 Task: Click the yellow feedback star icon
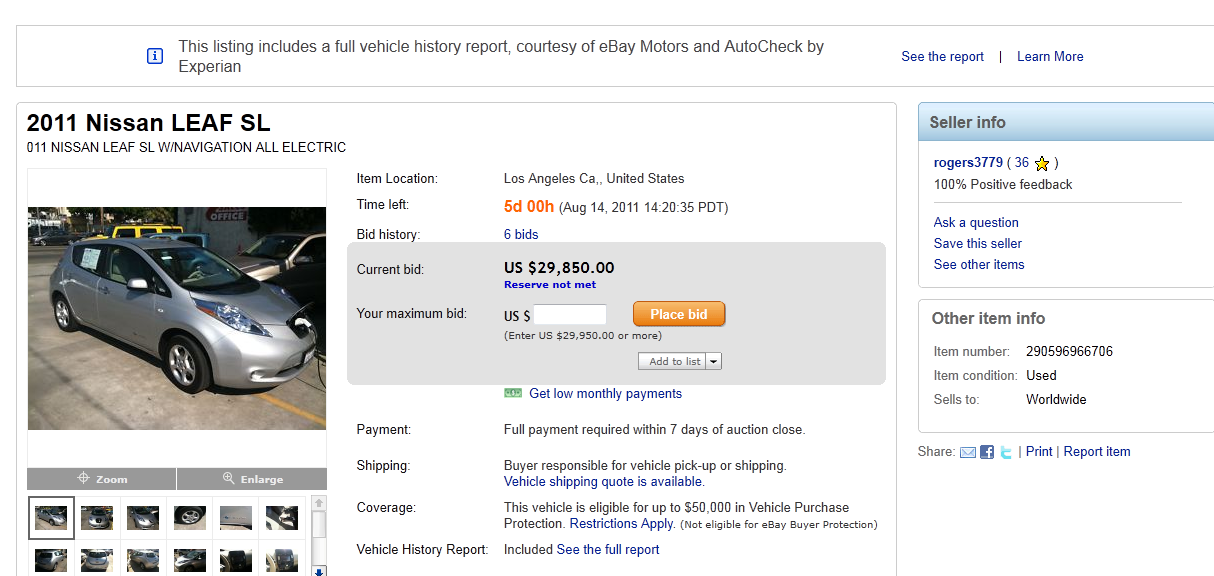(x=1042, y=163)
